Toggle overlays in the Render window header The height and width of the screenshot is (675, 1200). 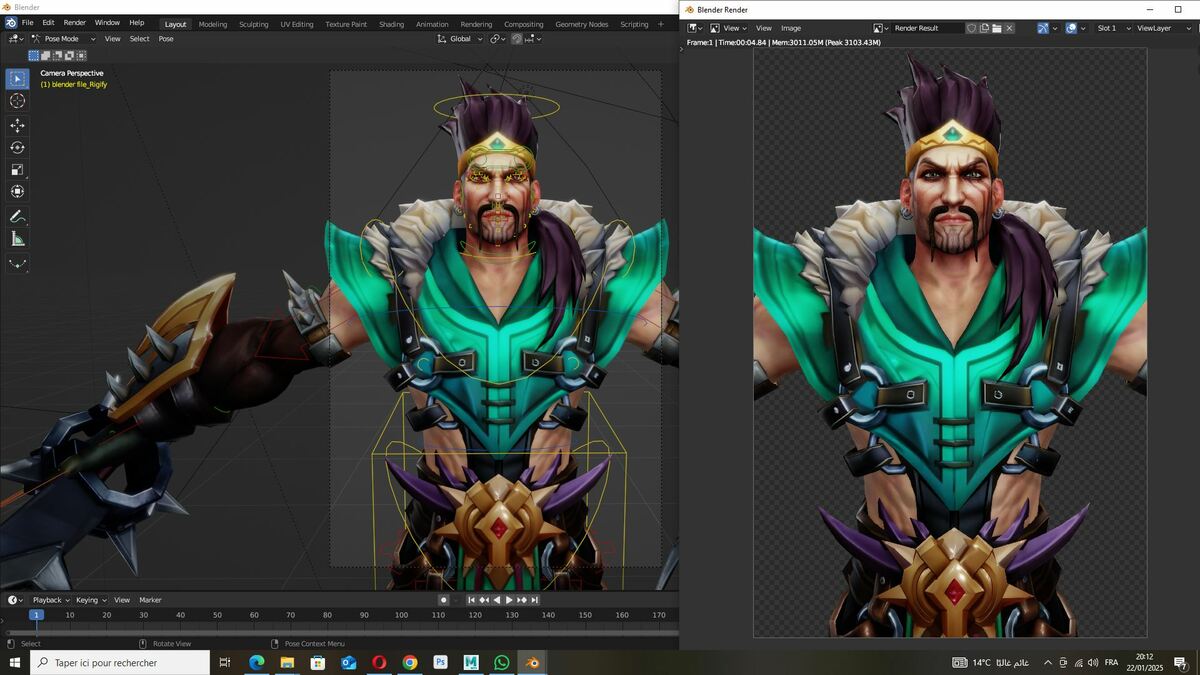[x=1071, y=28]
